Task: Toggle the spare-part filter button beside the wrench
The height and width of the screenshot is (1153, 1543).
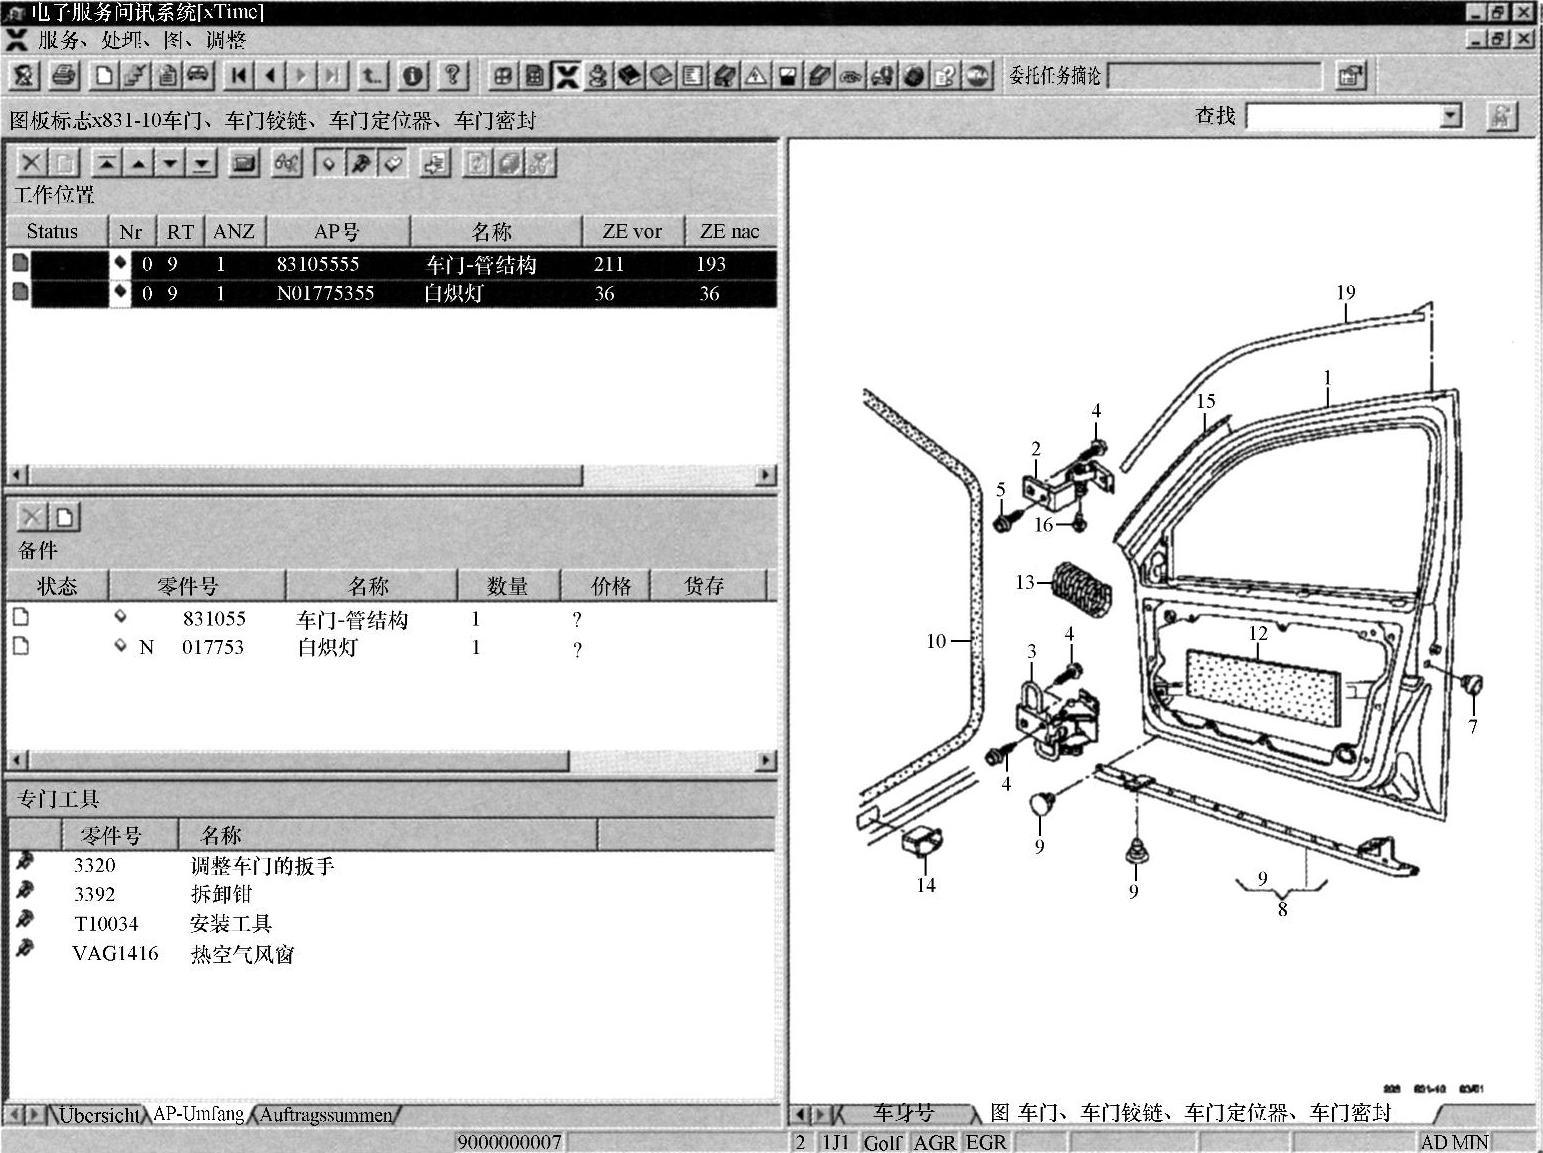Action: point(393,163)
